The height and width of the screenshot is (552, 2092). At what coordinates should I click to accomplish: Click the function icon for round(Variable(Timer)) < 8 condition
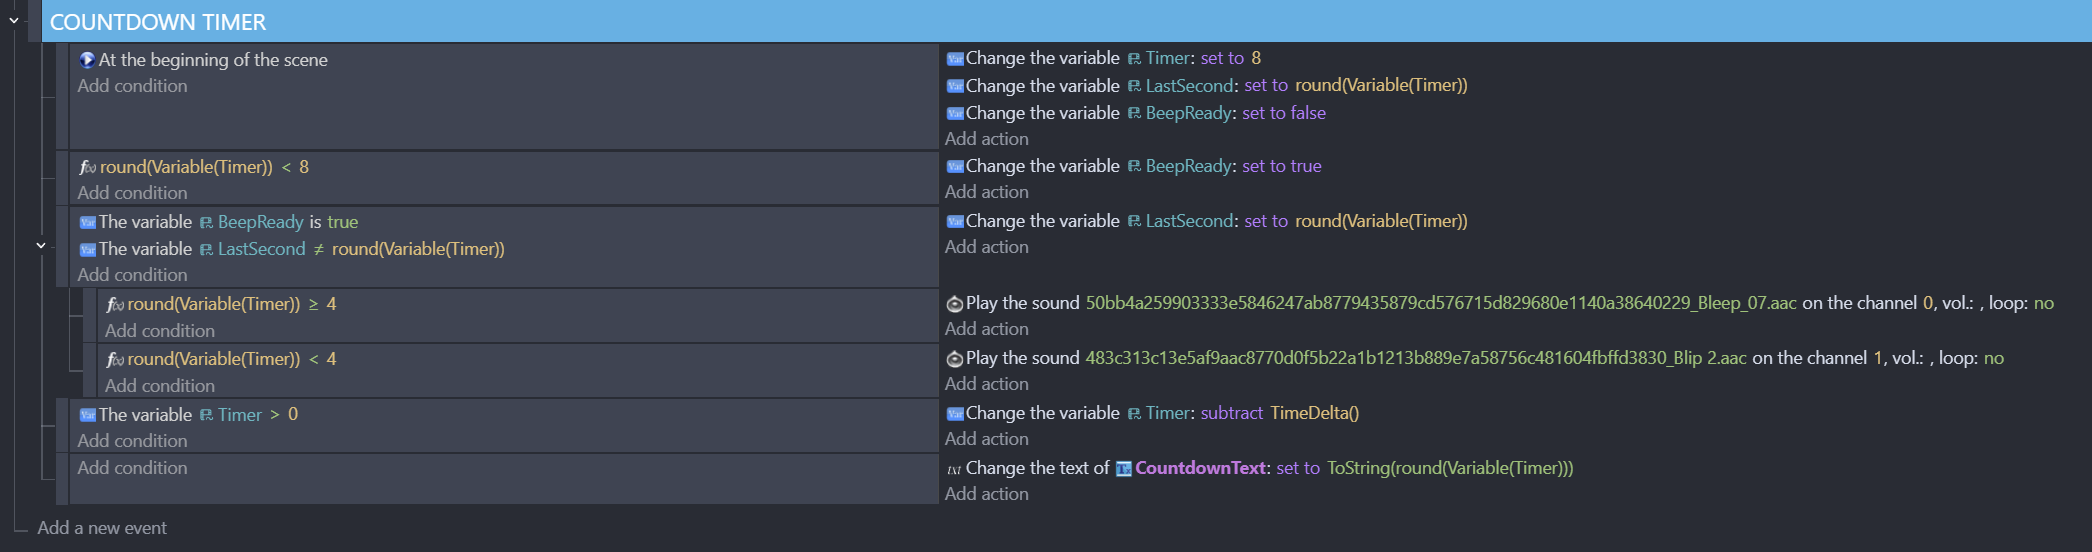tap(88, 167)
